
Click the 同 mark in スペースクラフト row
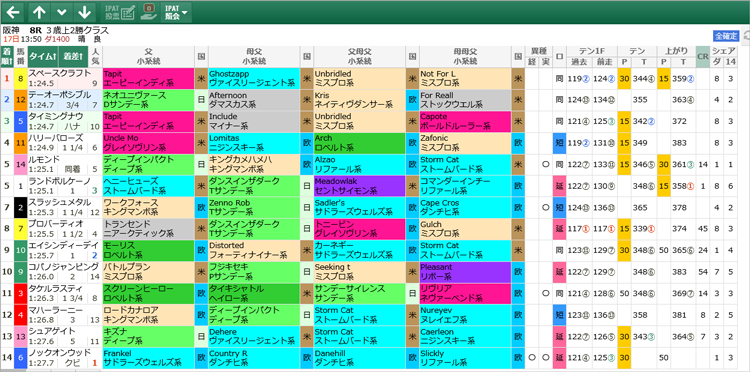pyautogui.click(x=560, y=78)
